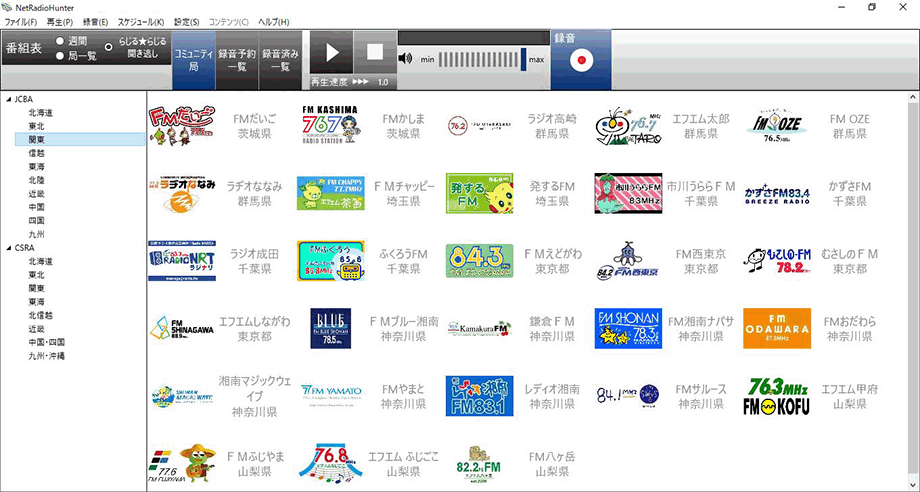Open the 再生(P) menu

(x=60, y=22)
